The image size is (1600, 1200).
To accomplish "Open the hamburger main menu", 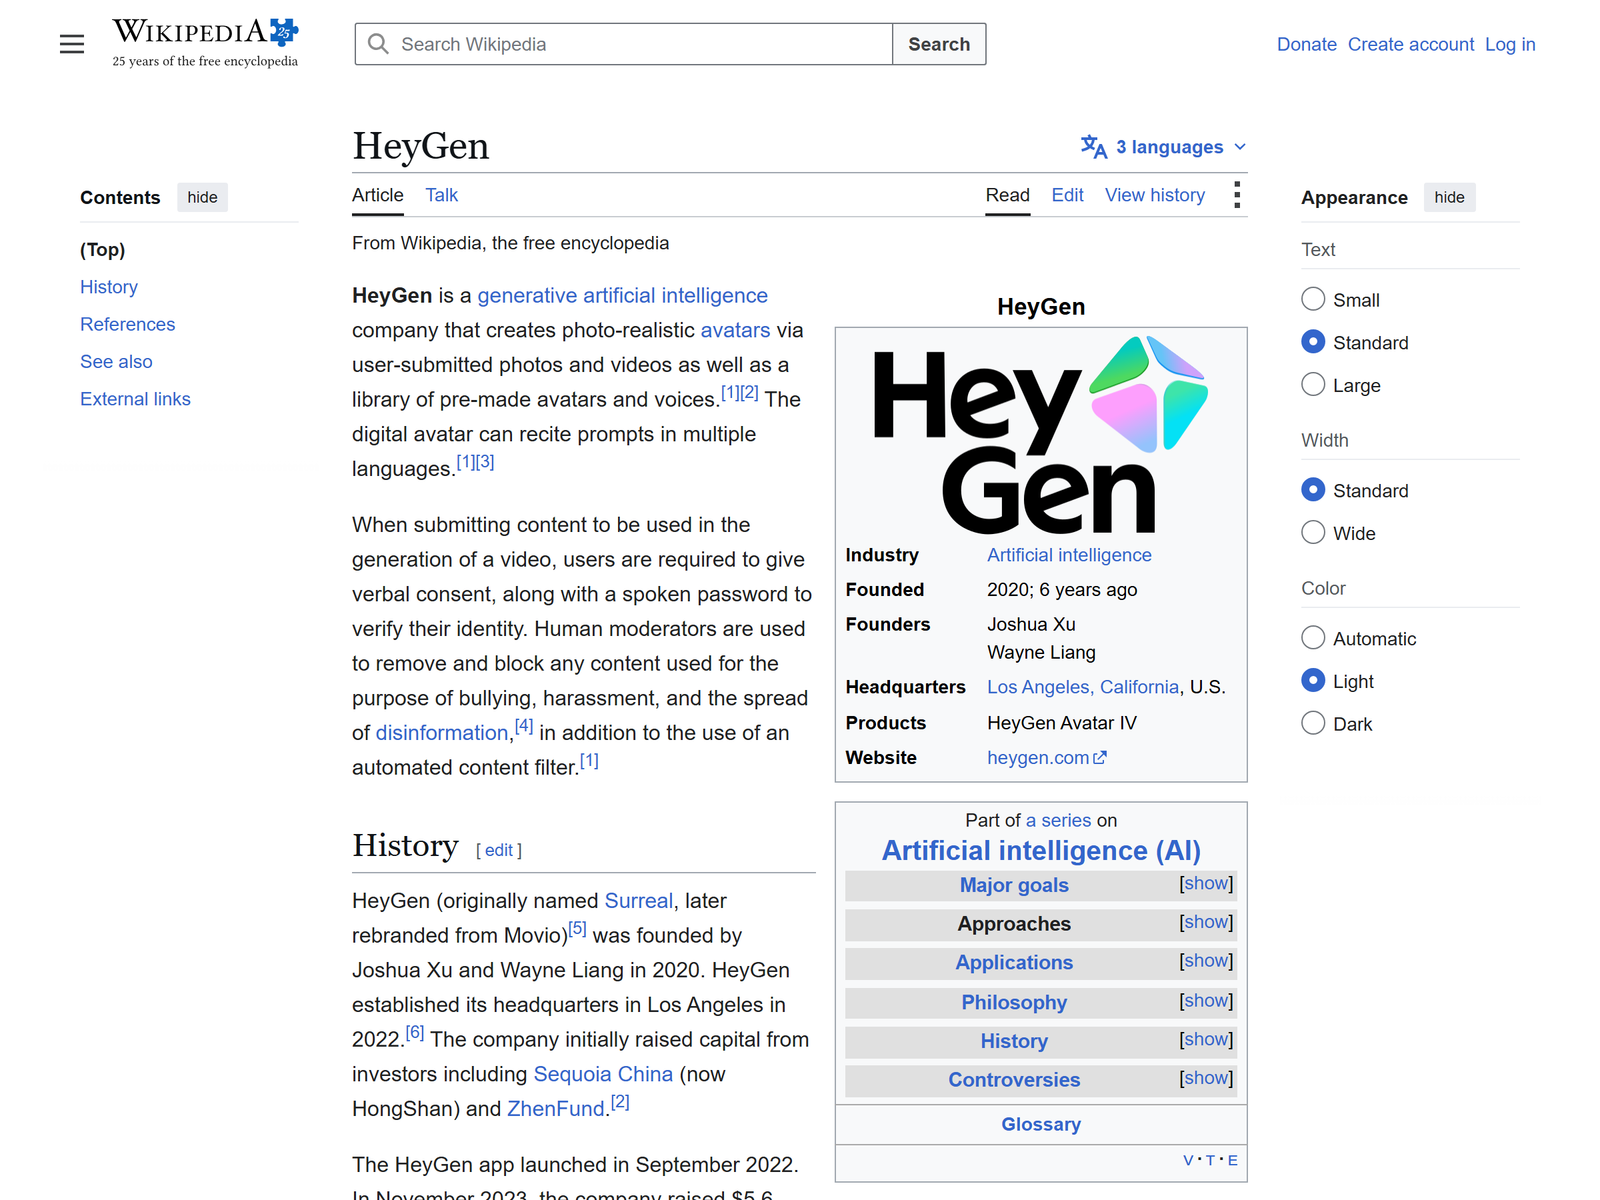I will pos(72,44).
